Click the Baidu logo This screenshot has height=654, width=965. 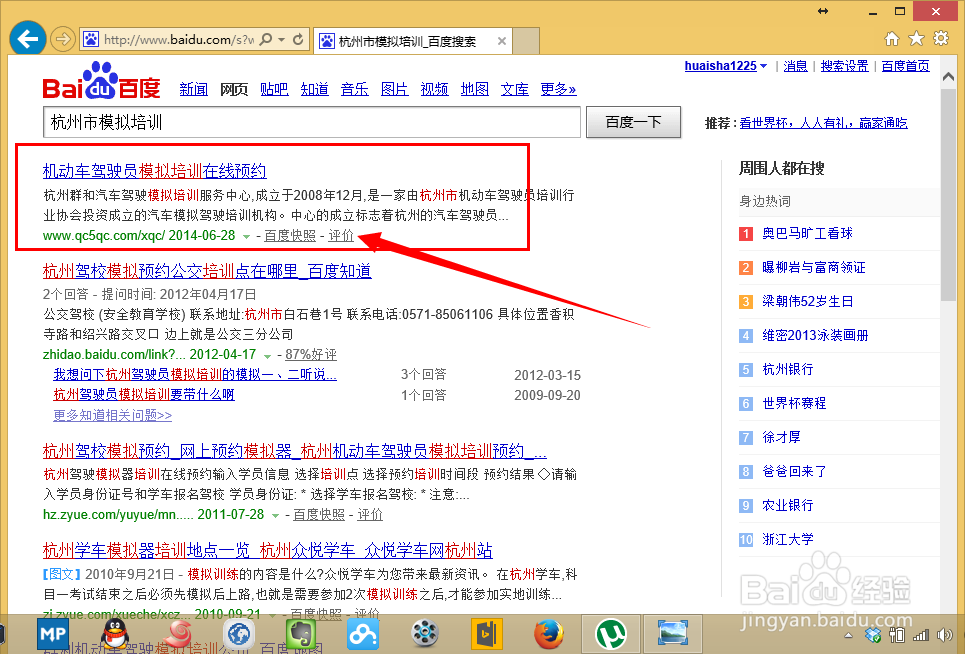(102, 81)
